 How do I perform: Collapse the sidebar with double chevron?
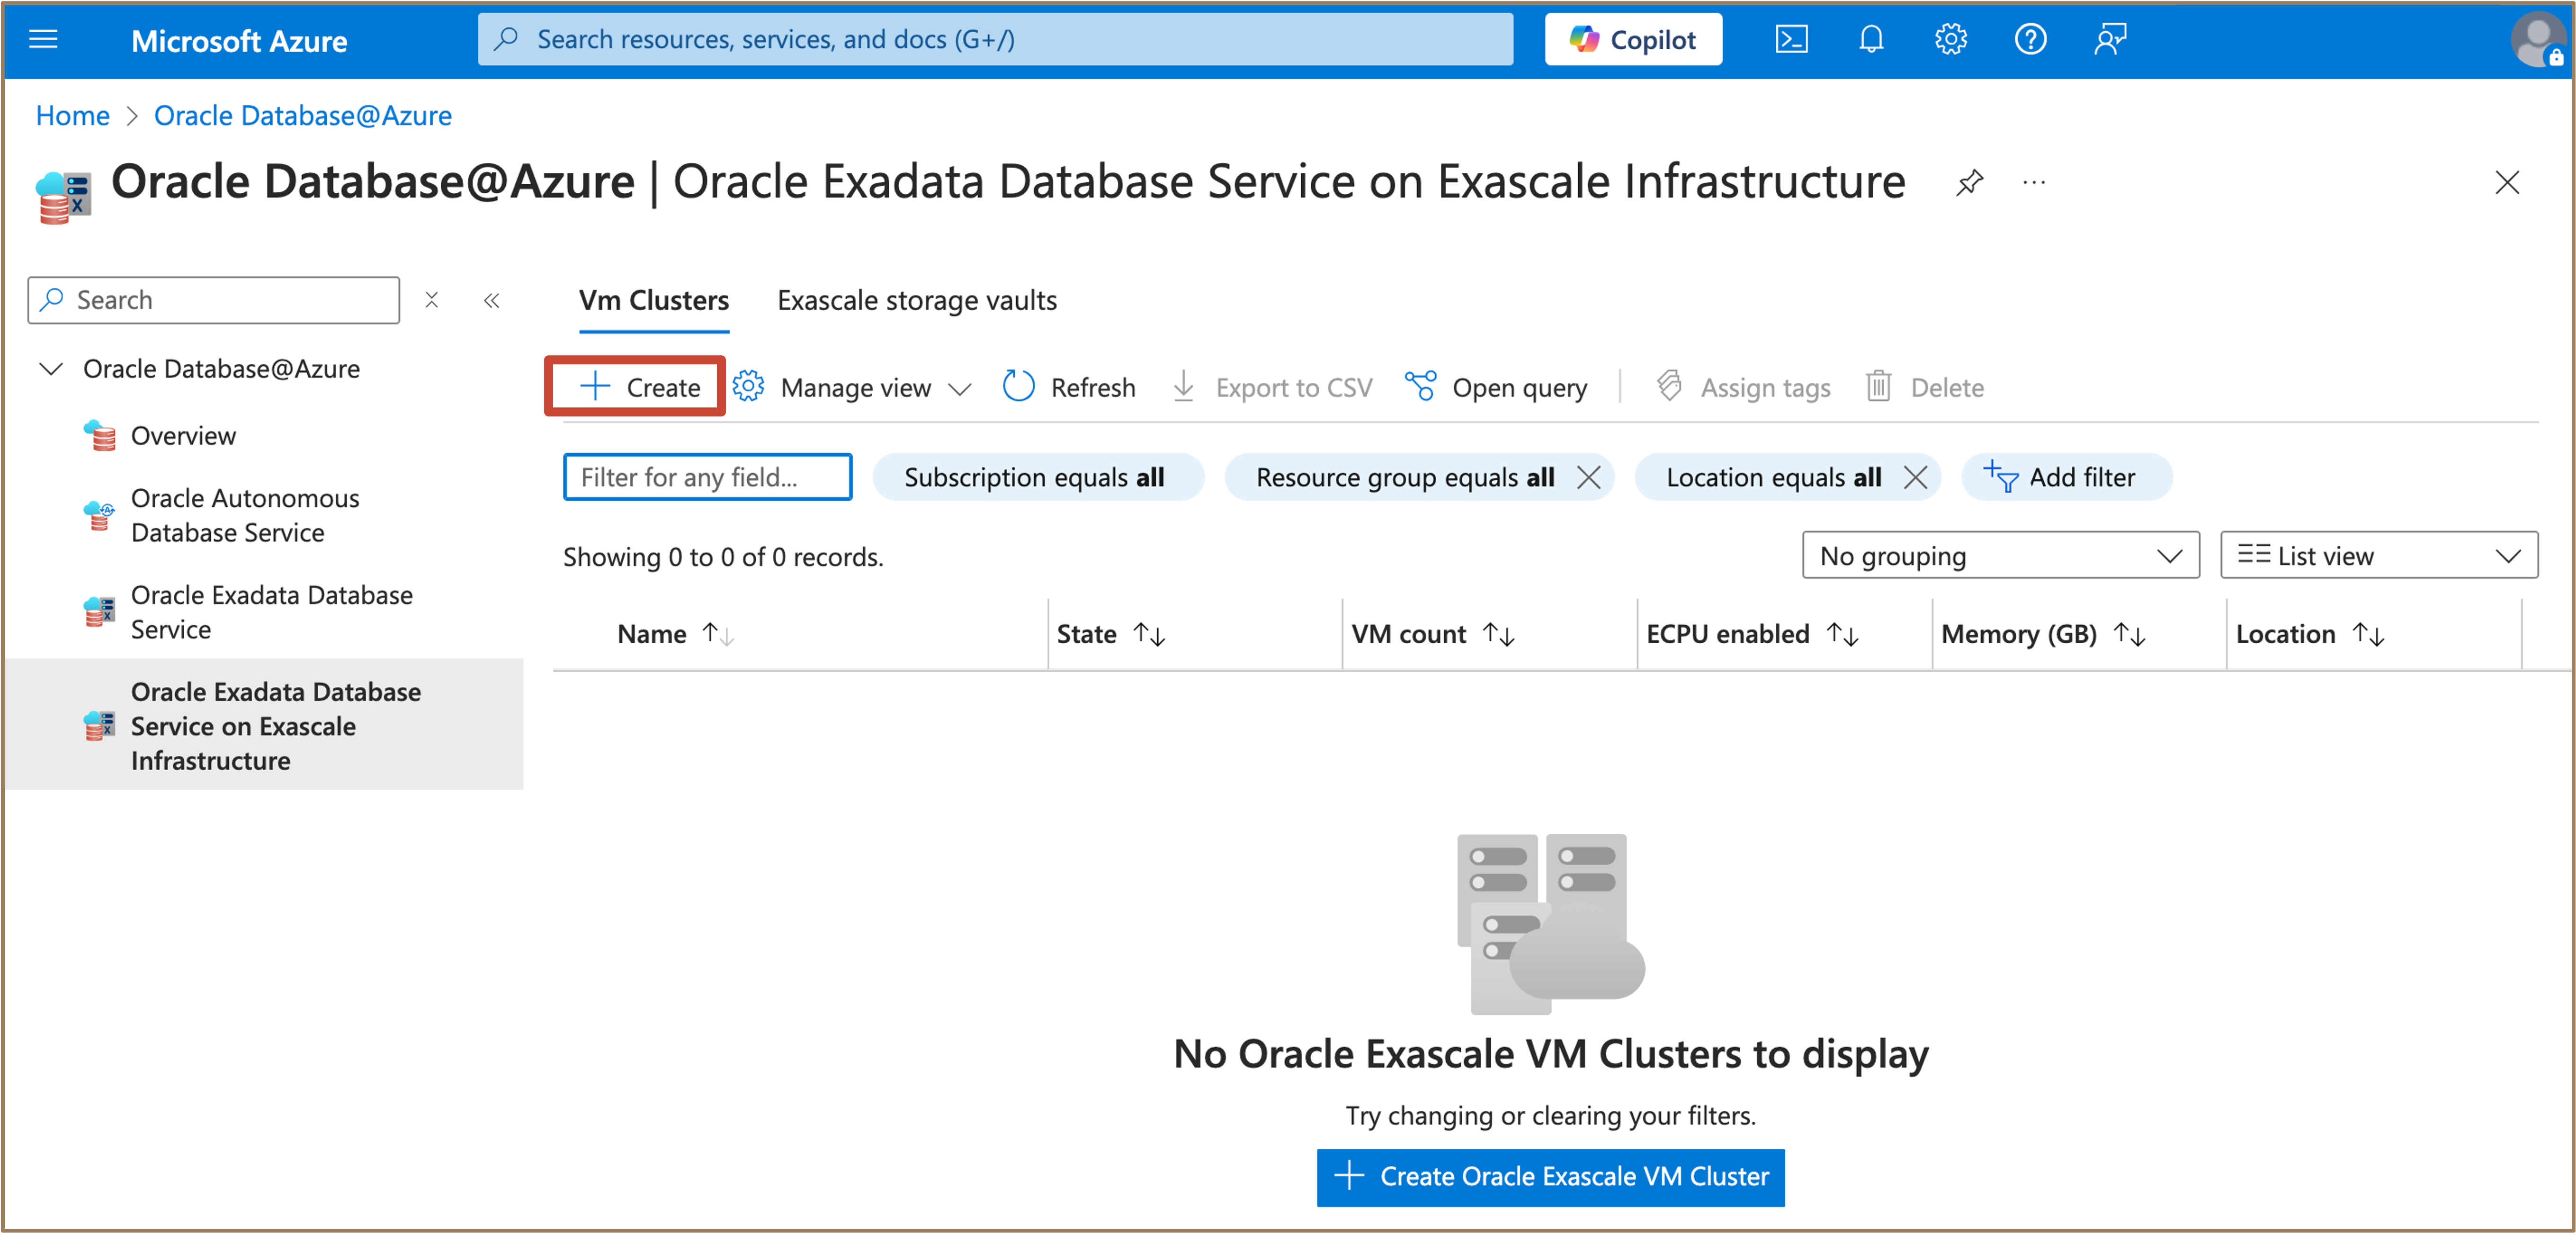coord(491,300)
